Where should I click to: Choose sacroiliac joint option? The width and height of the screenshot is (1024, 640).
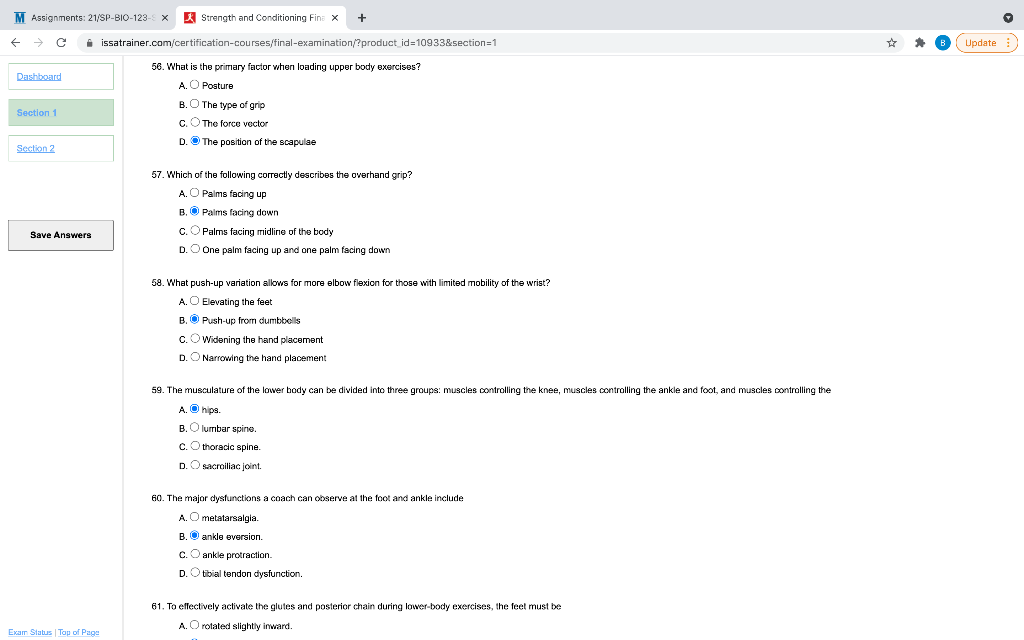point(195,465)
